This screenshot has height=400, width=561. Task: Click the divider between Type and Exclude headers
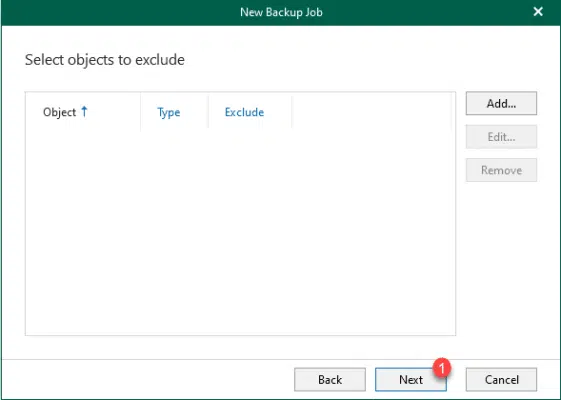pyautogui.click(x=209, y=112)
